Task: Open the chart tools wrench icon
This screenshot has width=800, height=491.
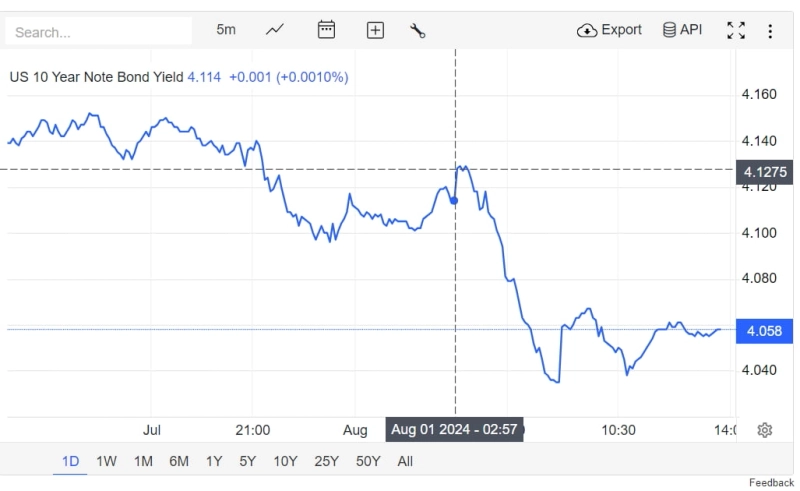Action: click(418, 30)
